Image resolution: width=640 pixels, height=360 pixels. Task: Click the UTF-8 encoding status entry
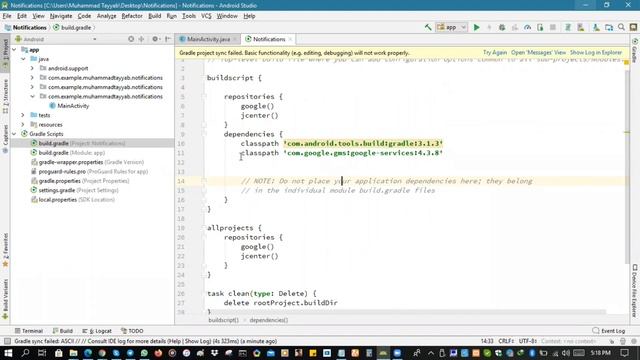[527, 341]
